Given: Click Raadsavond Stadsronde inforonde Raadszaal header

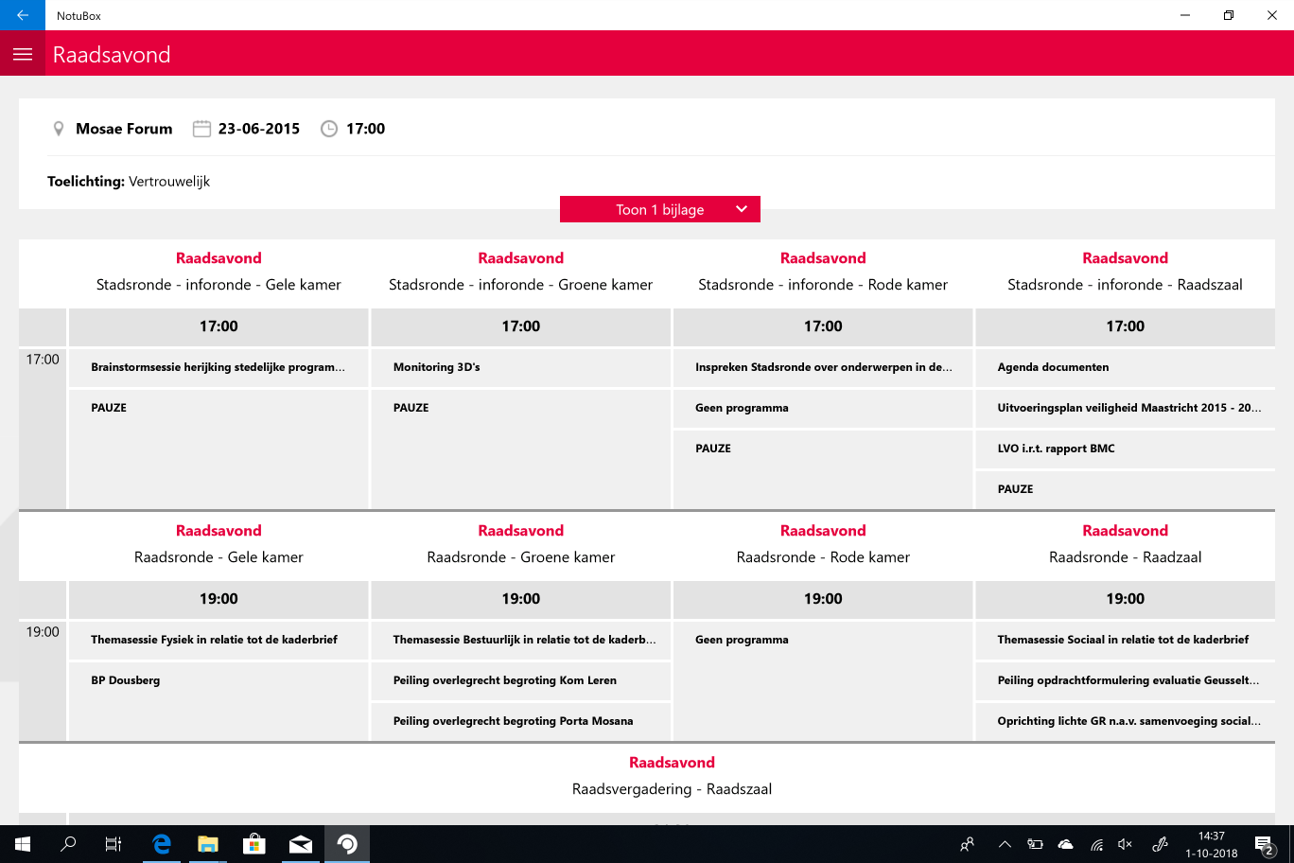Looking at the screenshot, I should point(1125,272).
